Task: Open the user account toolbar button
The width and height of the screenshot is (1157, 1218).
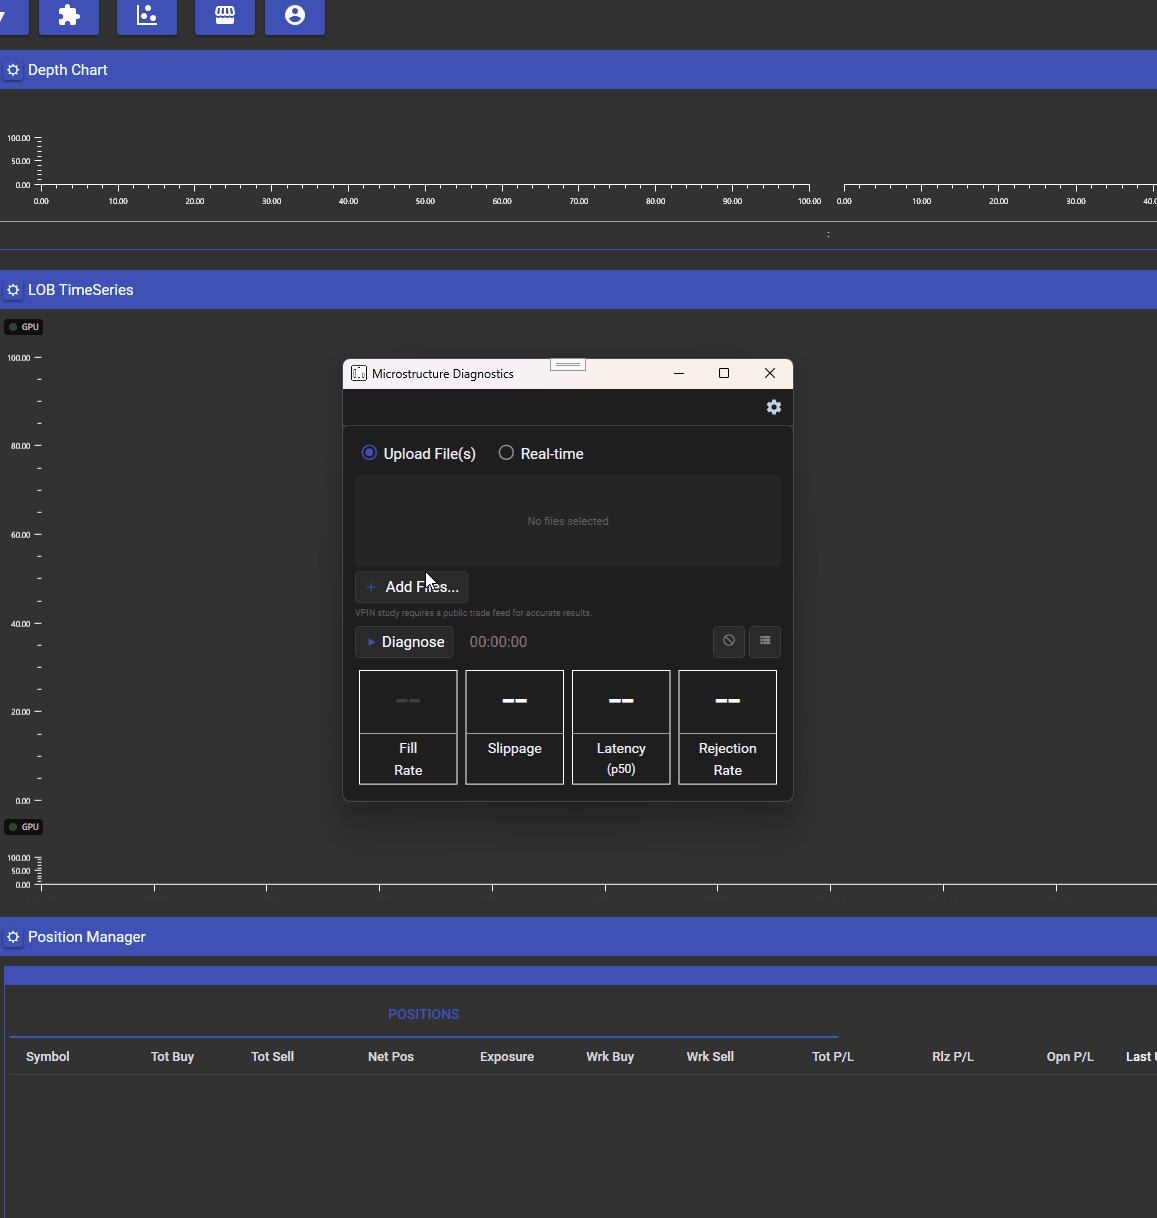Action: coord(295,16)
